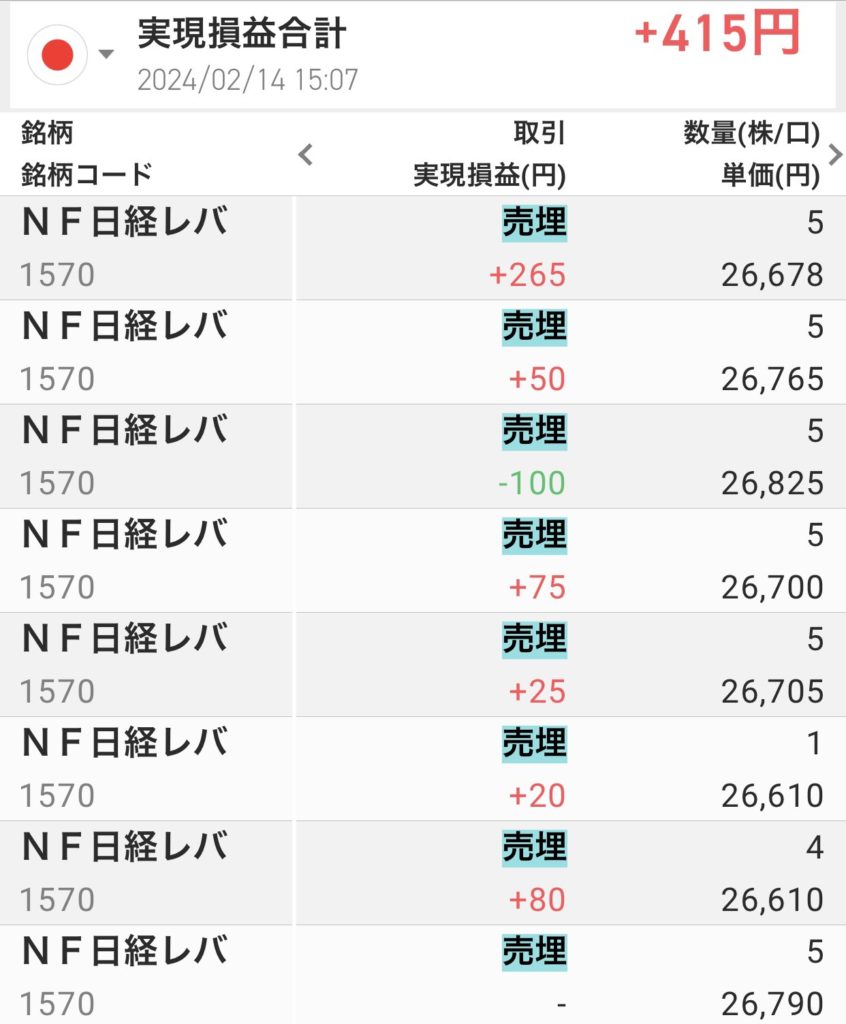This screenshot has height=1024, width=846.
Task: Click the Japan flag icon
Action: pos(59,54)
